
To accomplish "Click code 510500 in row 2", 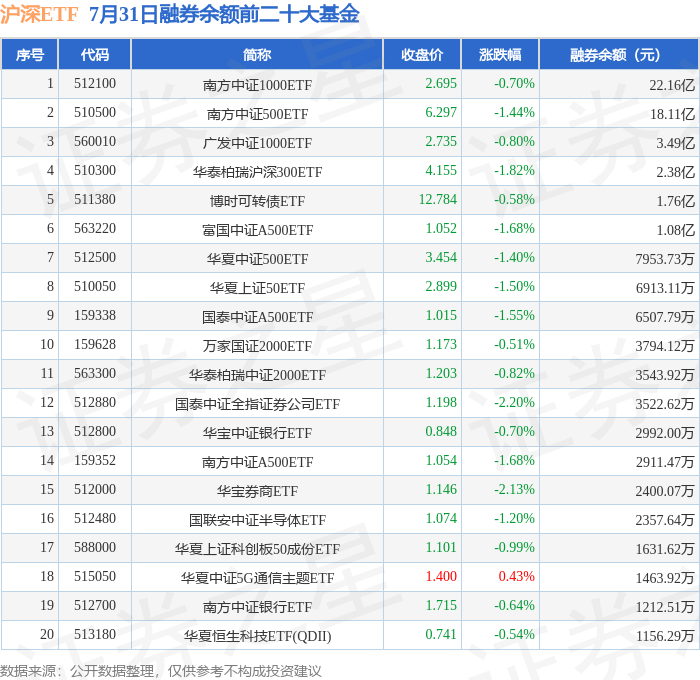I will [95, 112].
